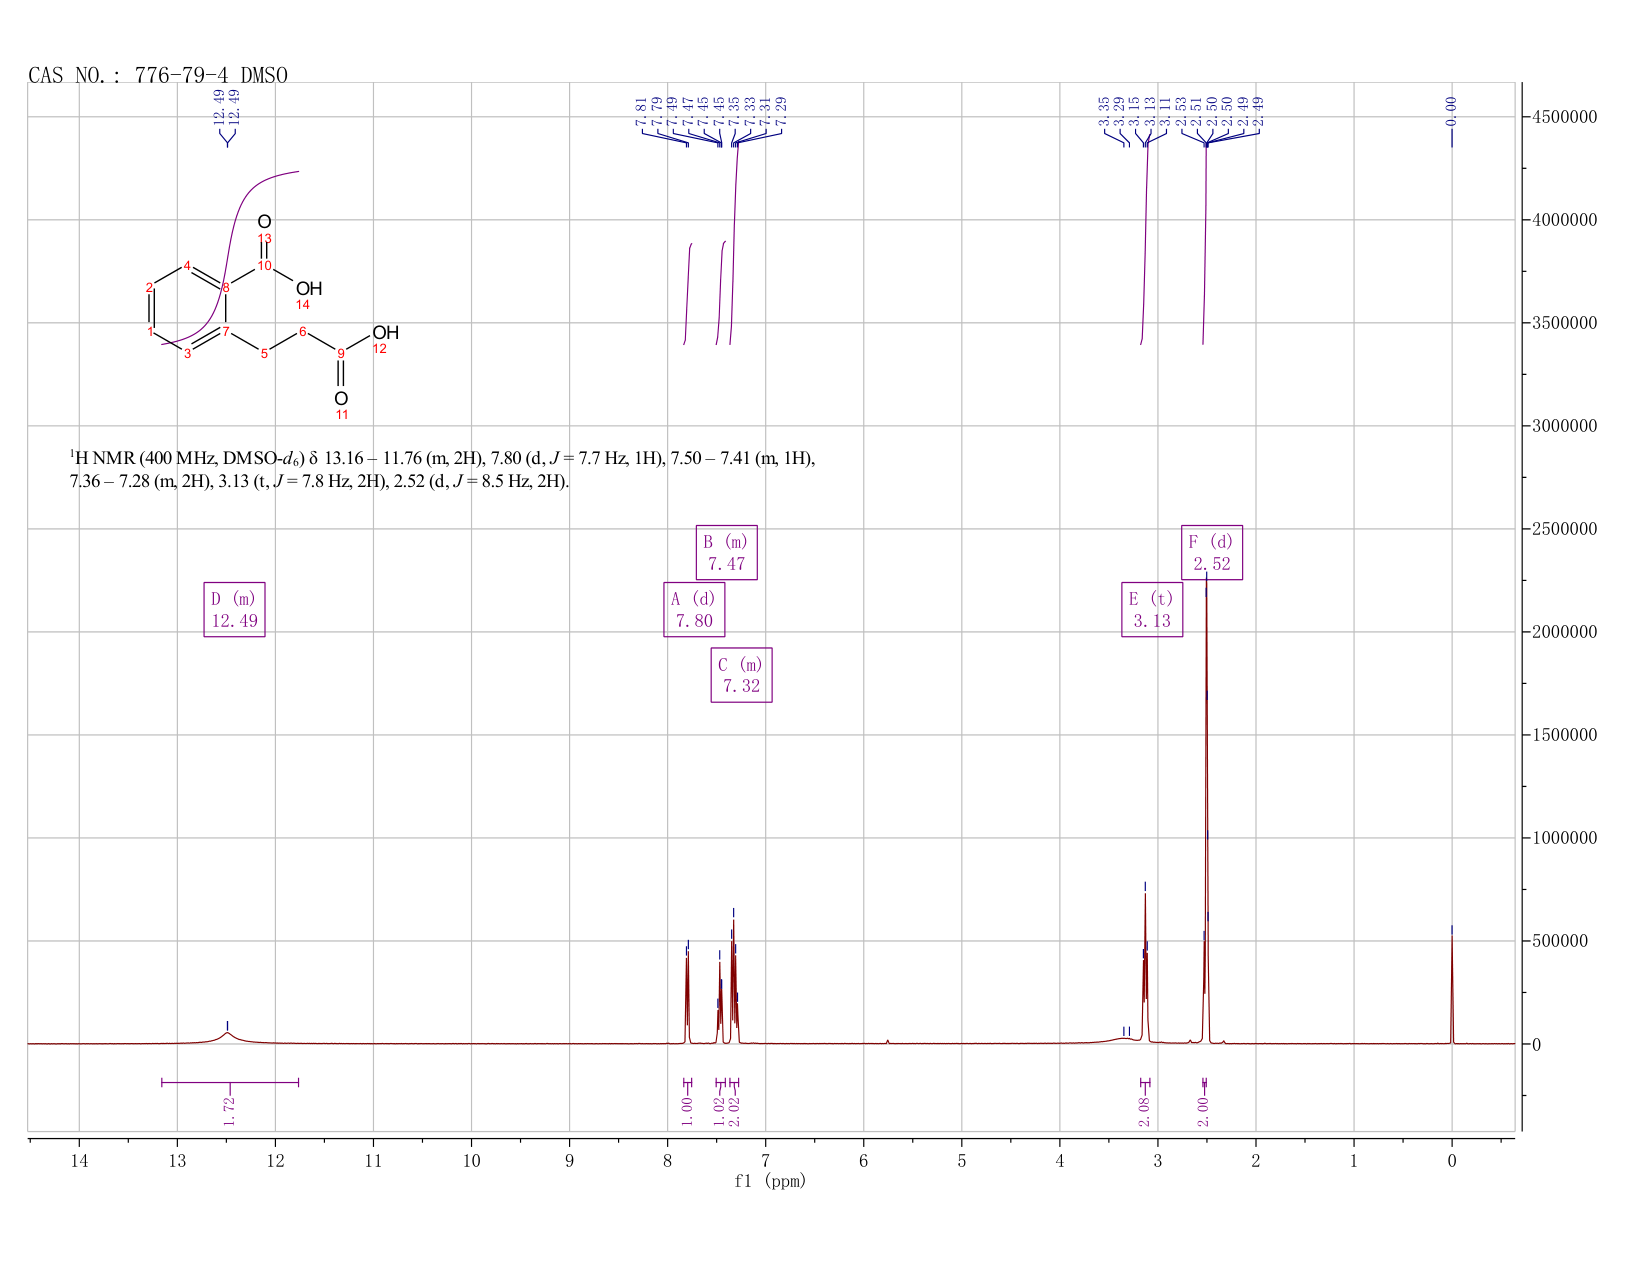Screen dimensions: 1650x1275
Task: Click the 1.72 integral value under 12.49 peak
Action: point(229,1111)
